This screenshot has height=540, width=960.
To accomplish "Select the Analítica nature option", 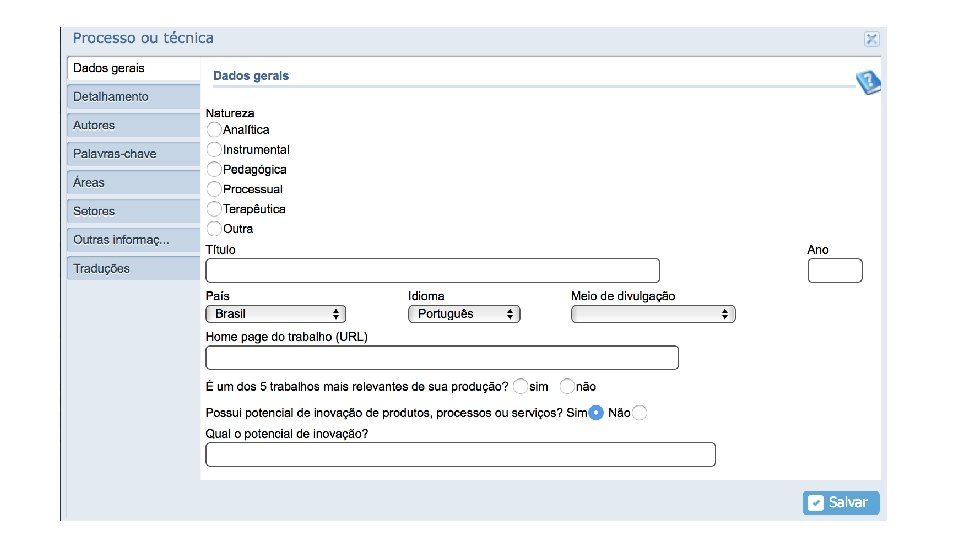I will pos(214,130).
